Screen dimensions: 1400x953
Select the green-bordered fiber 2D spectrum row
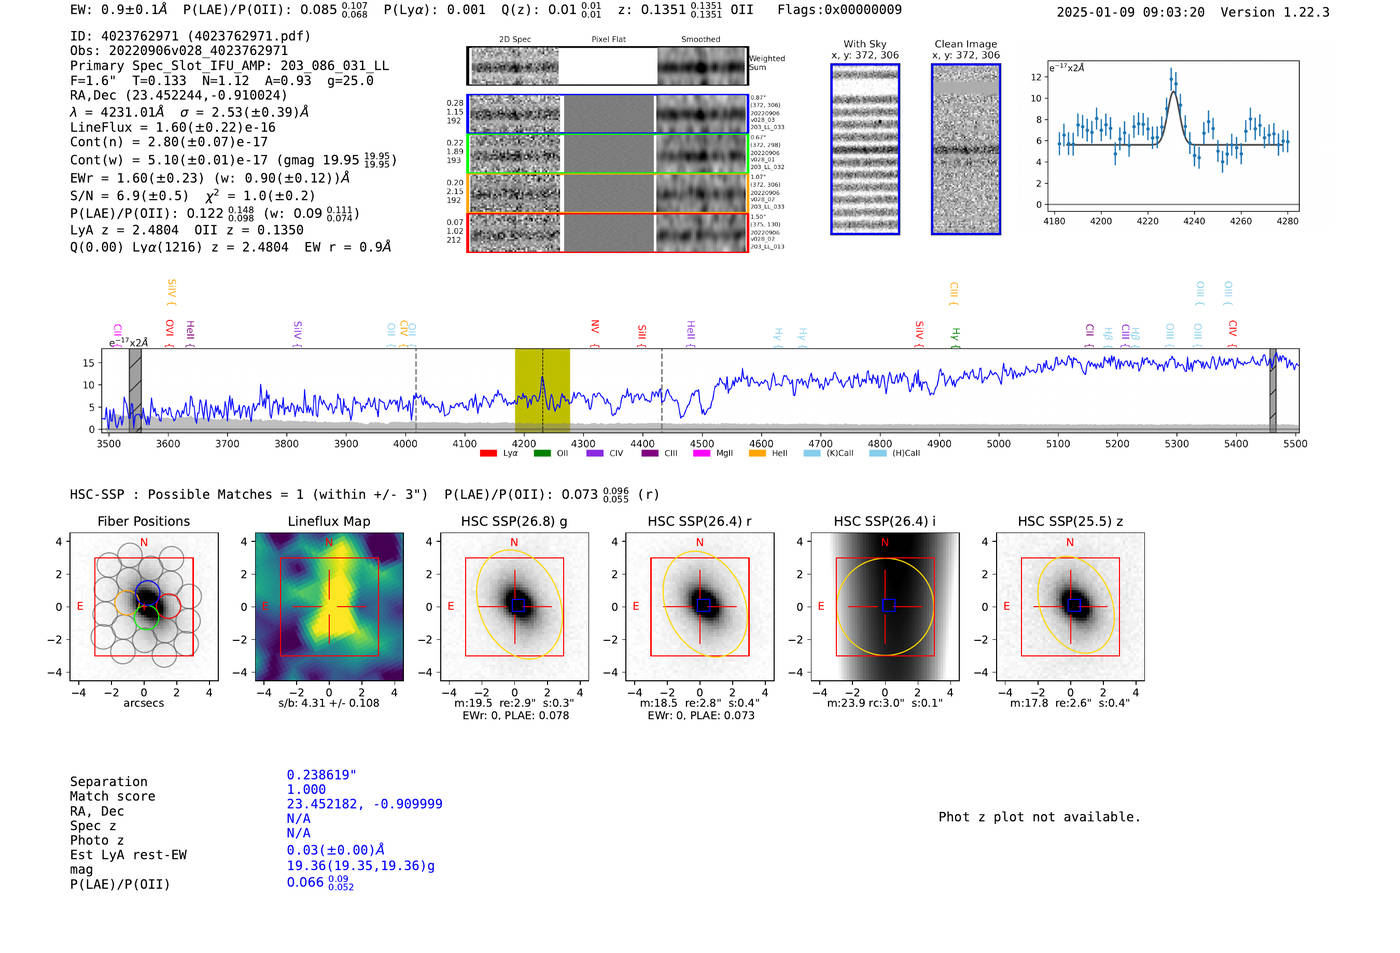tap(607, 154)
